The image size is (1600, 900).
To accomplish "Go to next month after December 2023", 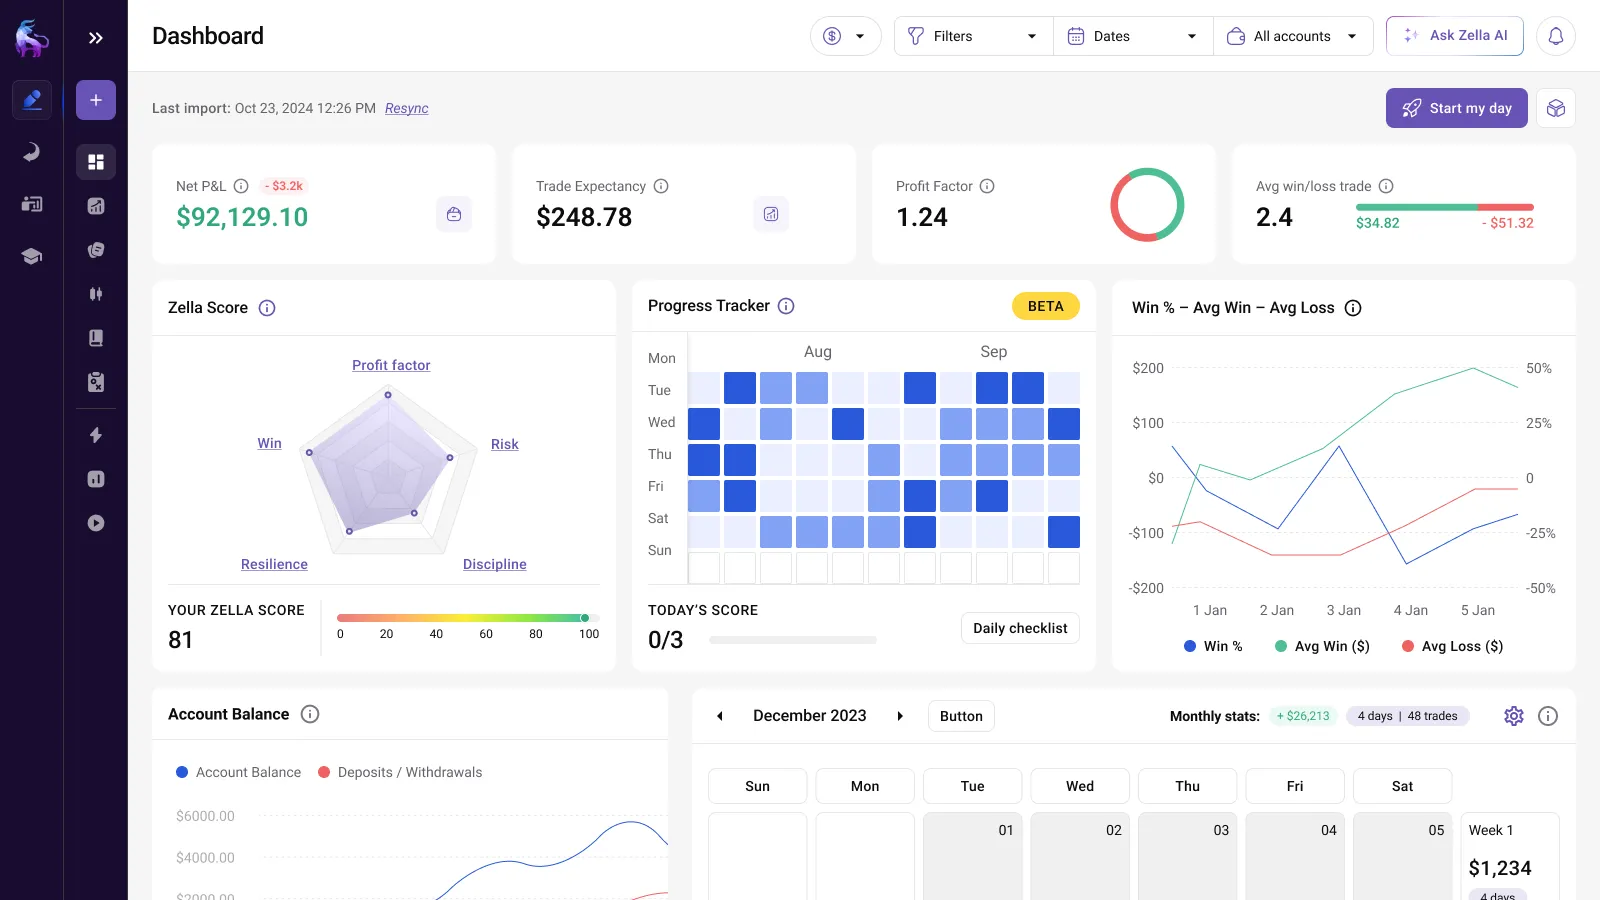I will 900,716.
